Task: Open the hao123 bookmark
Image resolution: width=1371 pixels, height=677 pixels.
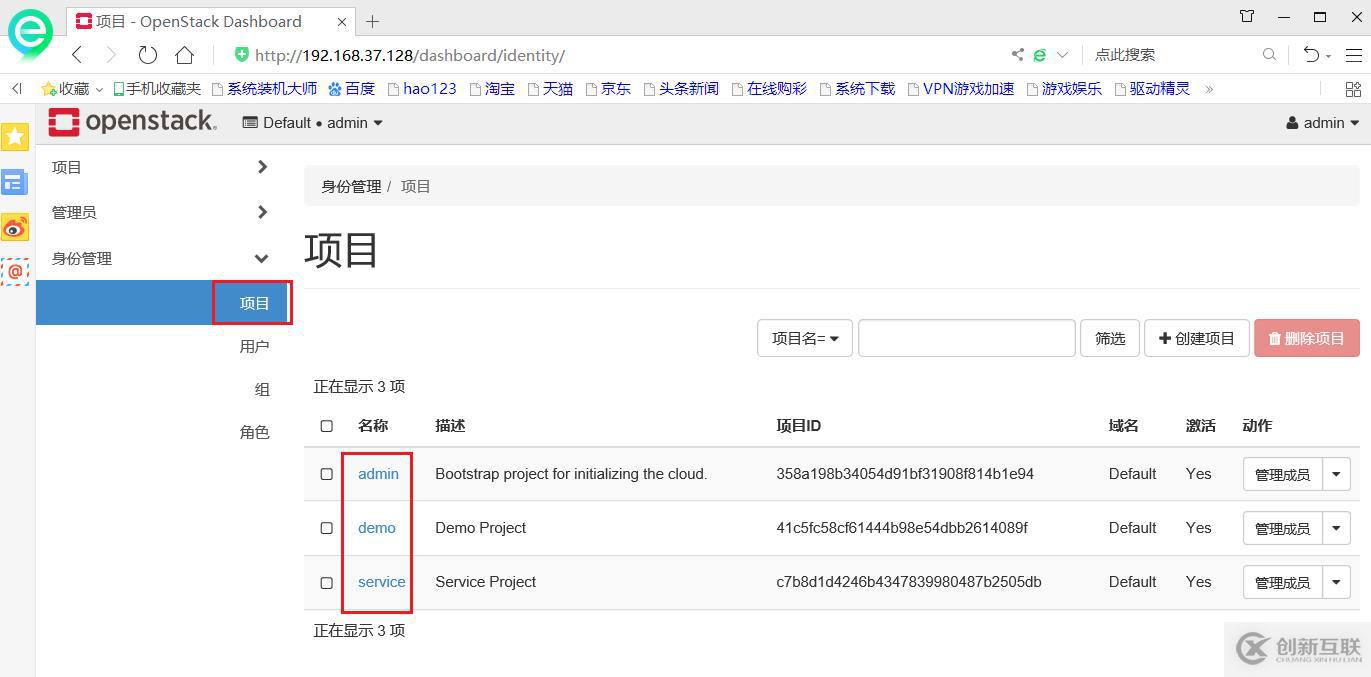Action: click(x=422, y=89)
